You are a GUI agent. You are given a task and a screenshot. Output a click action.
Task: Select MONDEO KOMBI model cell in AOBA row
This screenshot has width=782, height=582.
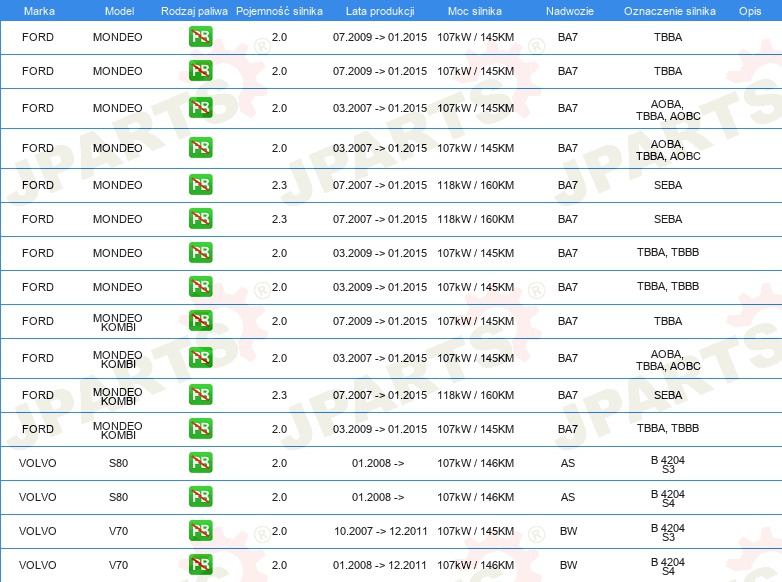coord(118,359)
